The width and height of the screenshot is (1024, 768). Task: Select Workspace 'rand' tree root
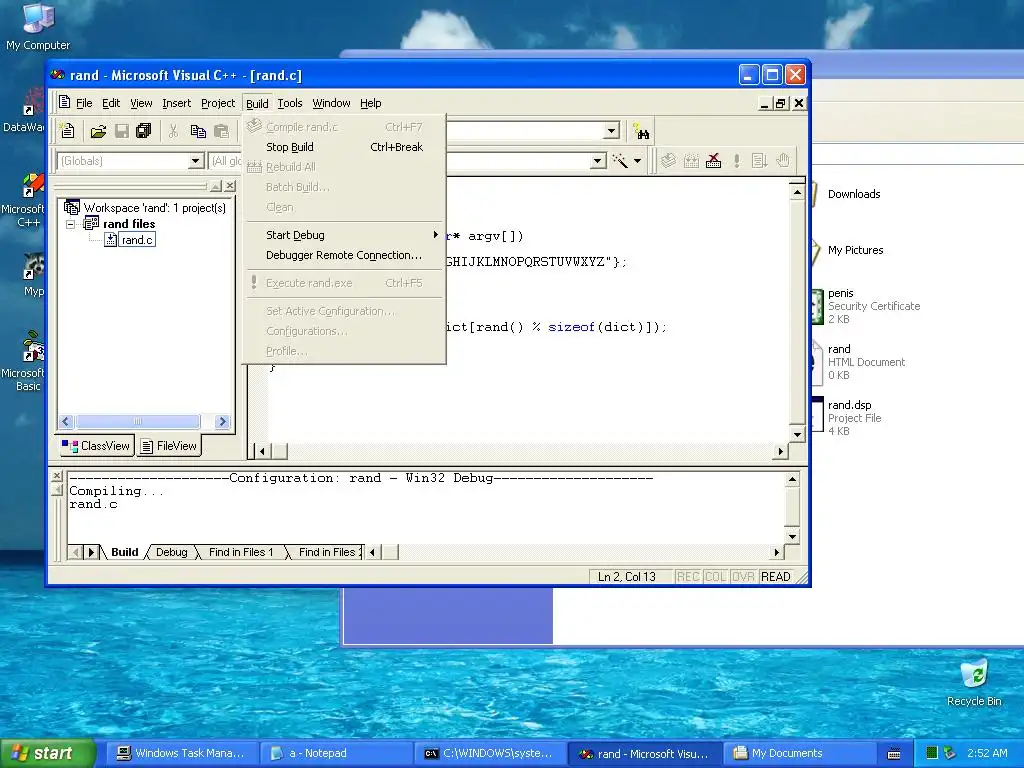[154, 208]
